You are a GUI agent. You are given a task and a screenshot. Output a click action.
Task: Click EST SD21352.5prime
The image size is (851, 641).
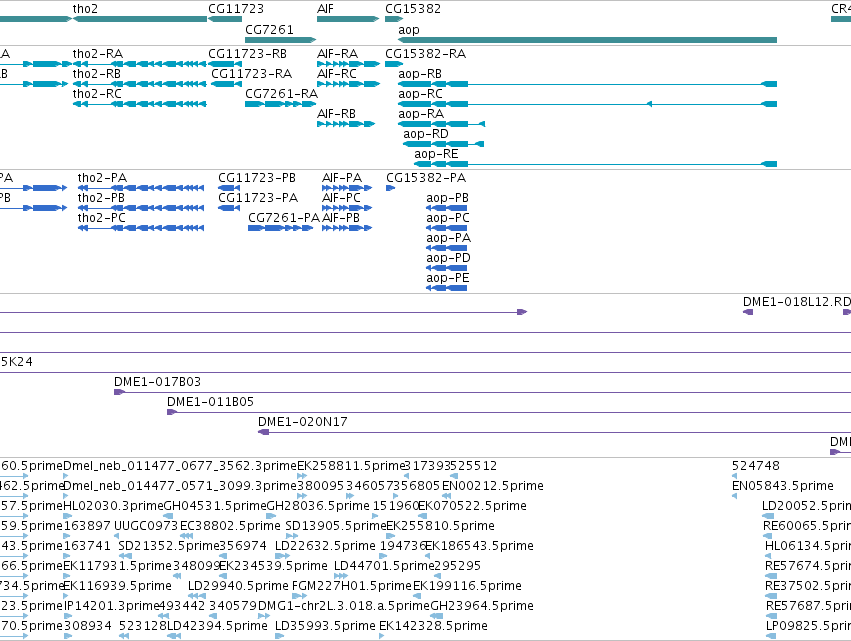[x=169, y=546]
